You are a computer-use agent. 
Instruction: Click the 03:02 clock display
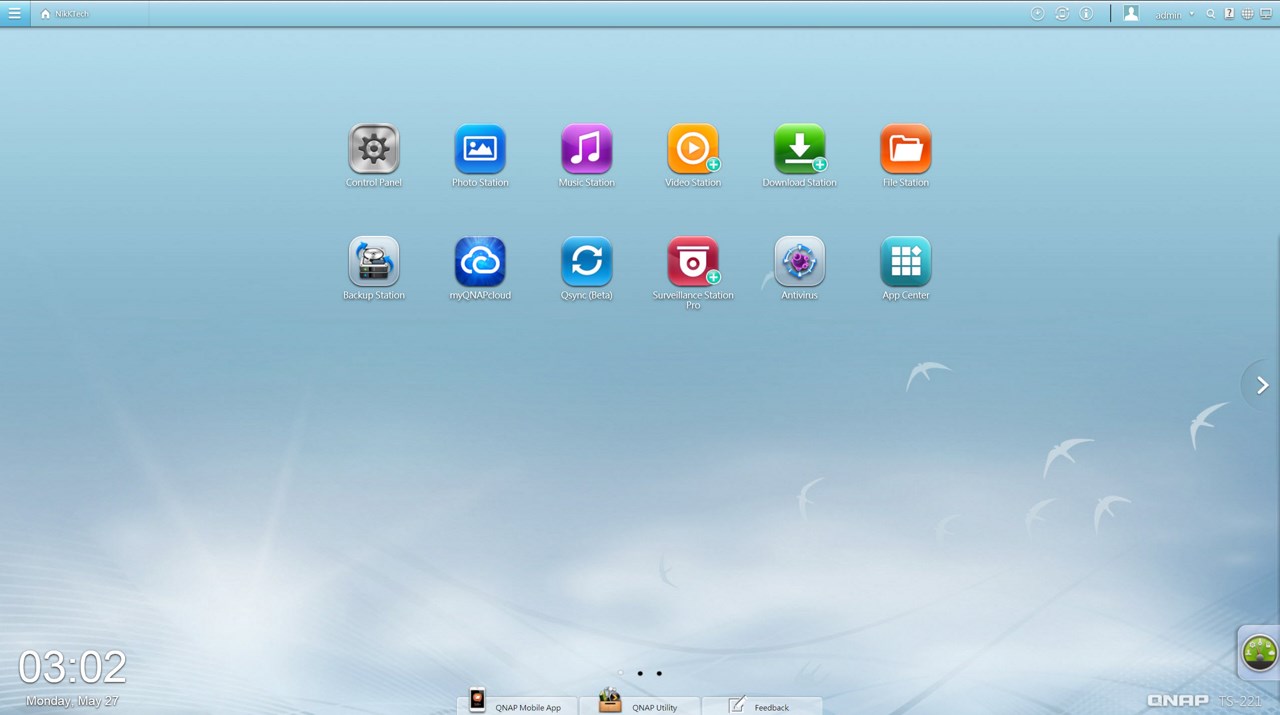click(73, 667)
